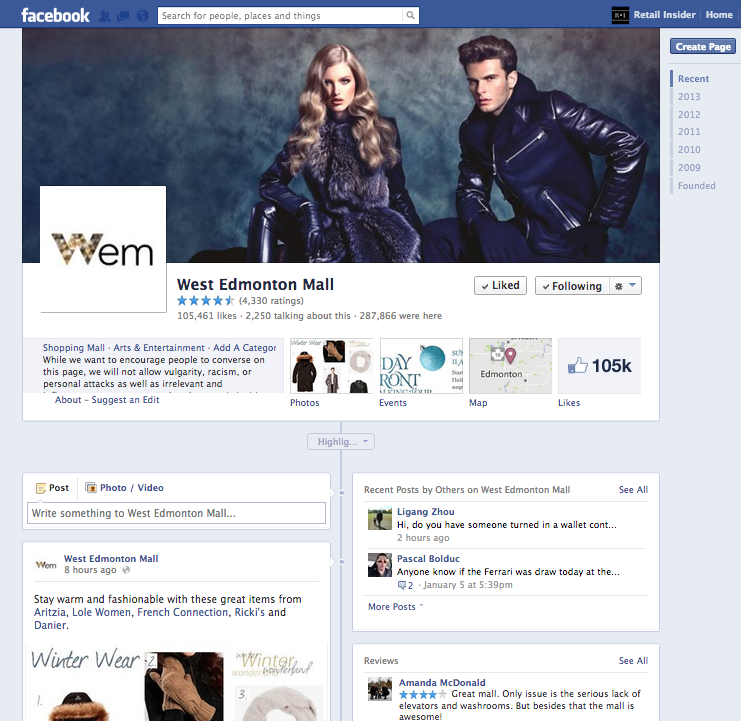
Task: Click the Aritzia link in post
Action: pos(51,612)
